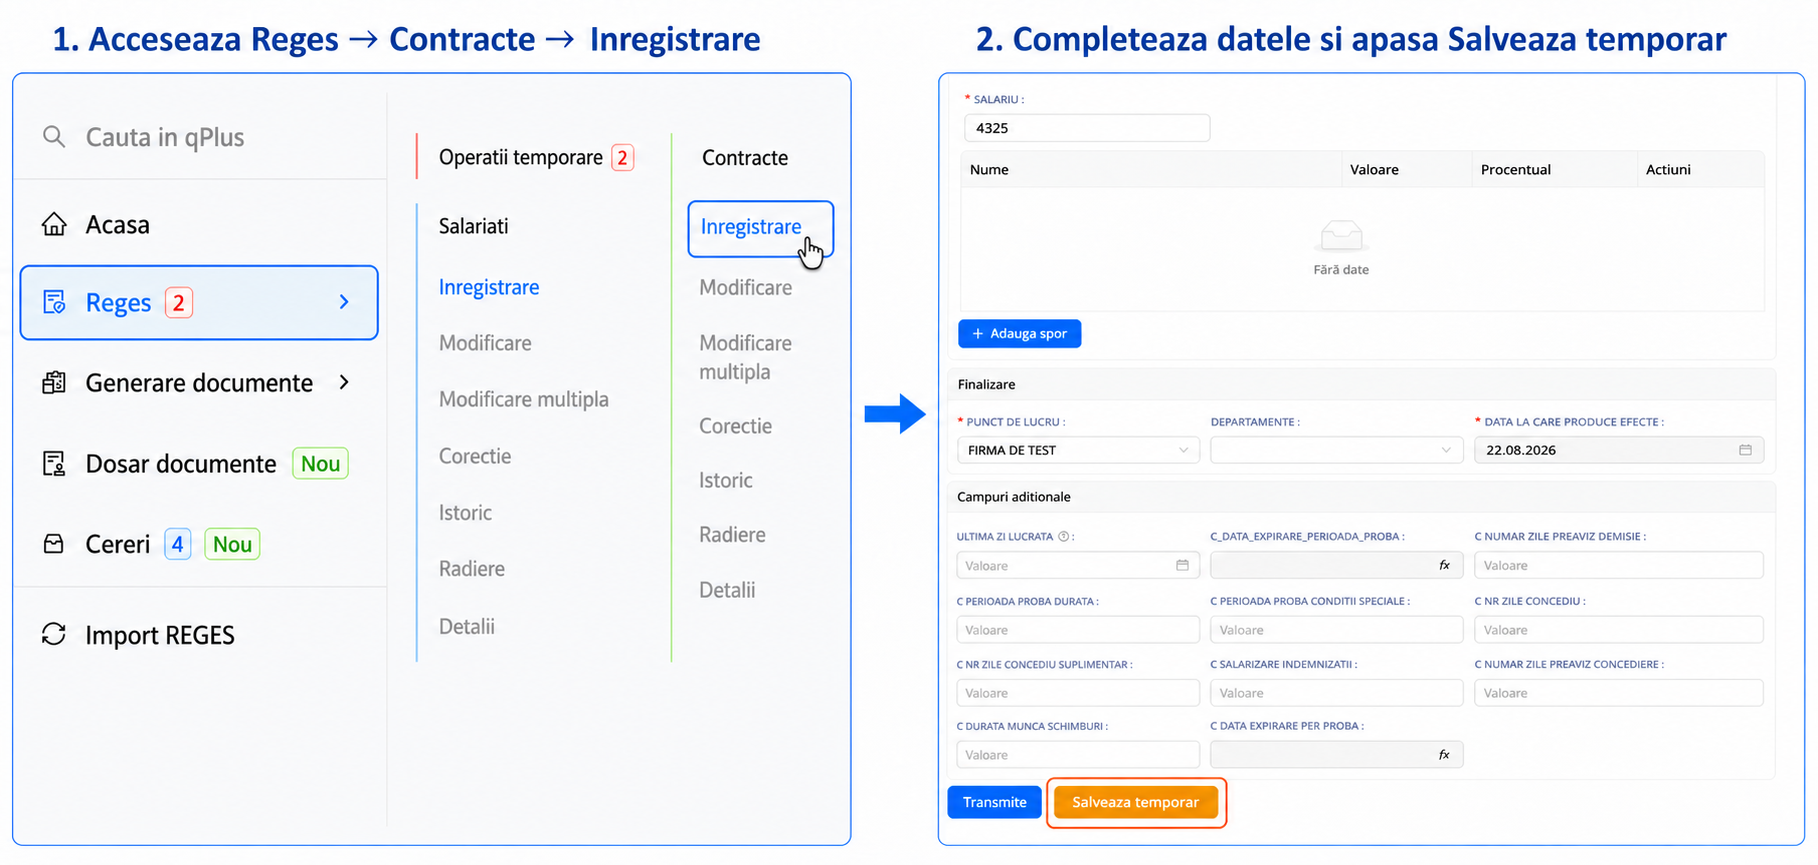Select Detalii under Contracte
The width and height of the screenshot is (1818, 865).
point(727,590)
